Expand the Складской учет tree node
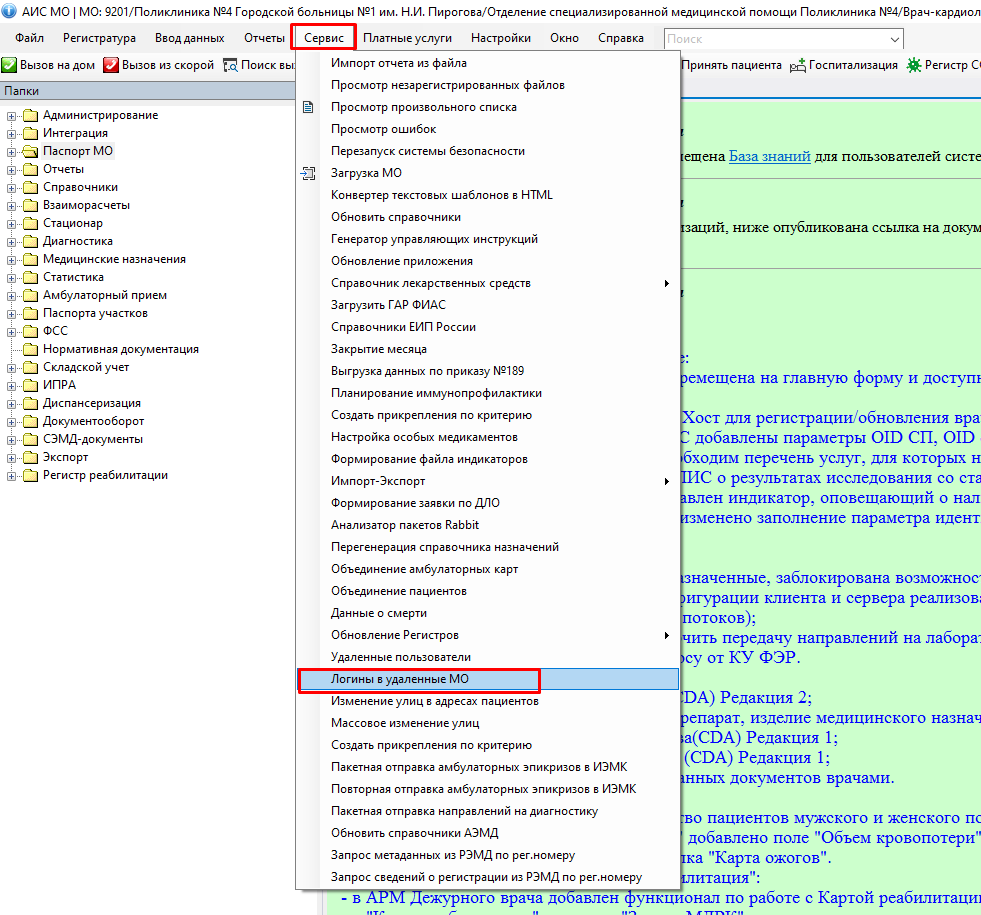981x915 pixels. [11, 368]
